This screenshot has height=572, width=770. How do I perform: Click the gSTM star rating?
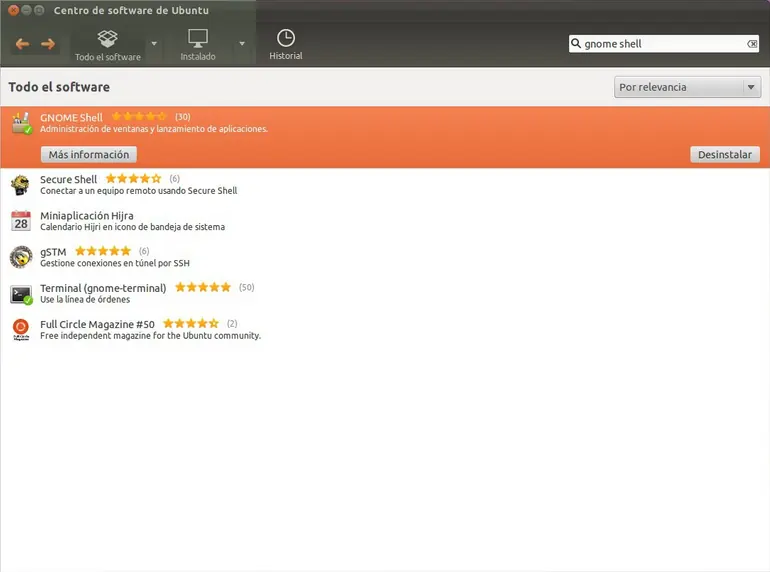coord(103,251)
